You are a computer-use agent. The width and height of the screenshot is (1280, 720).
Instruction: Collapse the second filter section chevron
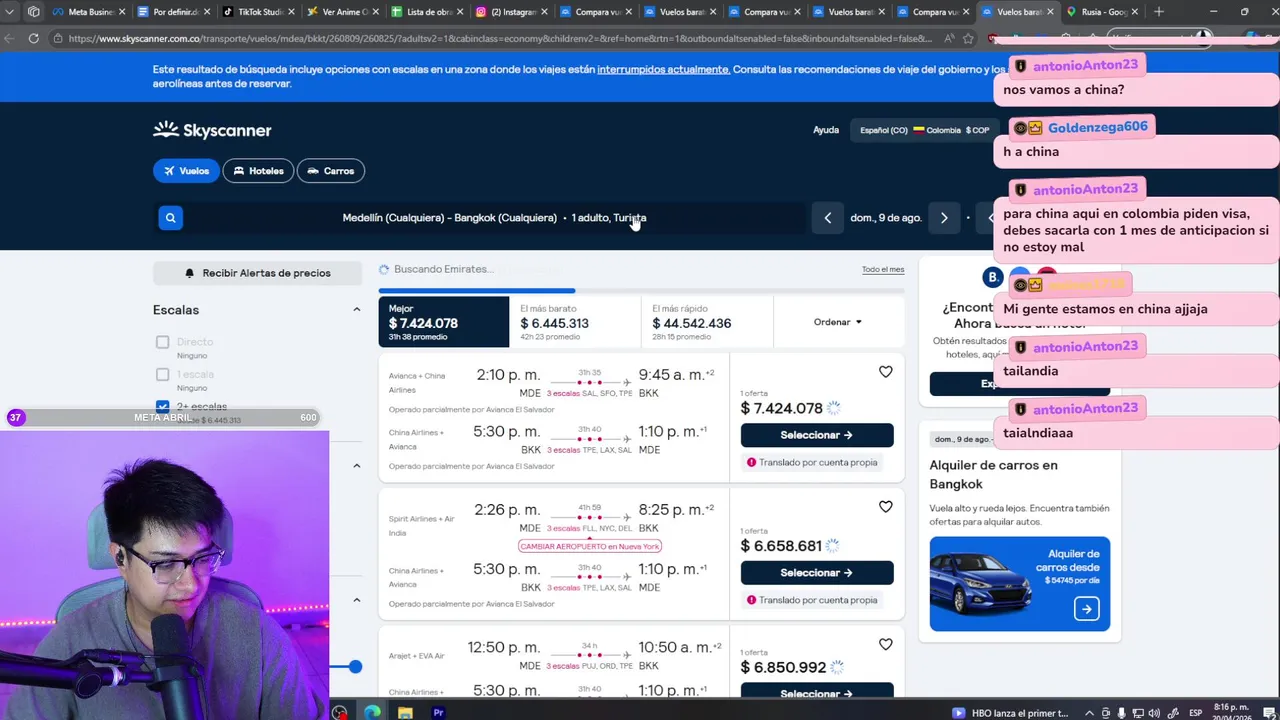click(356, 466)
